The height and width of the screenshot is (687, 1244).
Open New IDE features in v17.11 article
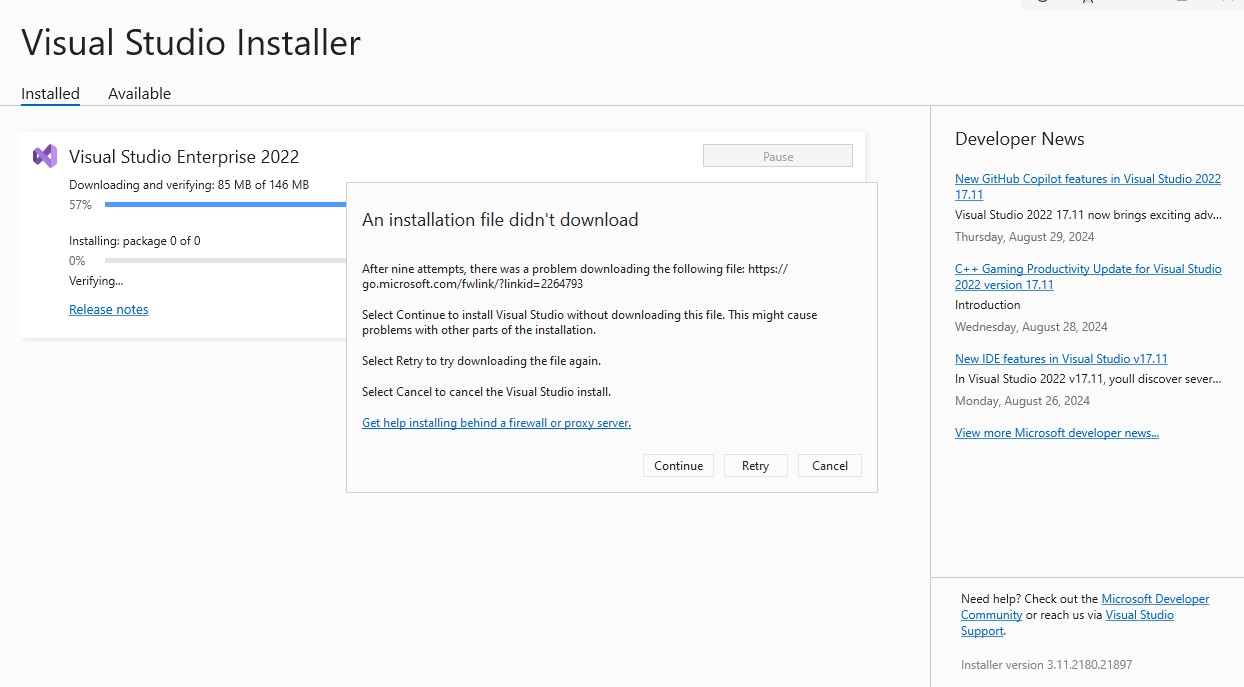pyautogui.click(x=1061, y=359)
